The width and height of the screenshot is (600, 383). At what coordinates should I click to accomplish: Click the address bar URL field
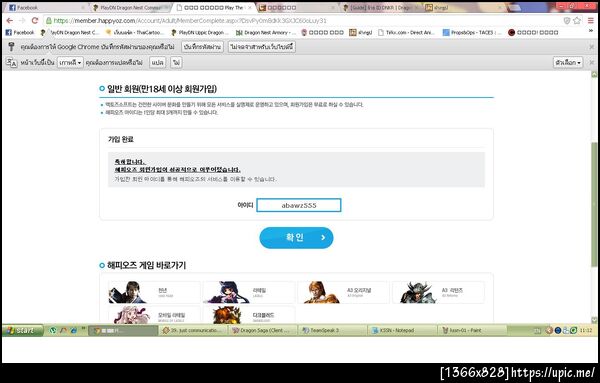pyautogui.click(x=302, y=21)
